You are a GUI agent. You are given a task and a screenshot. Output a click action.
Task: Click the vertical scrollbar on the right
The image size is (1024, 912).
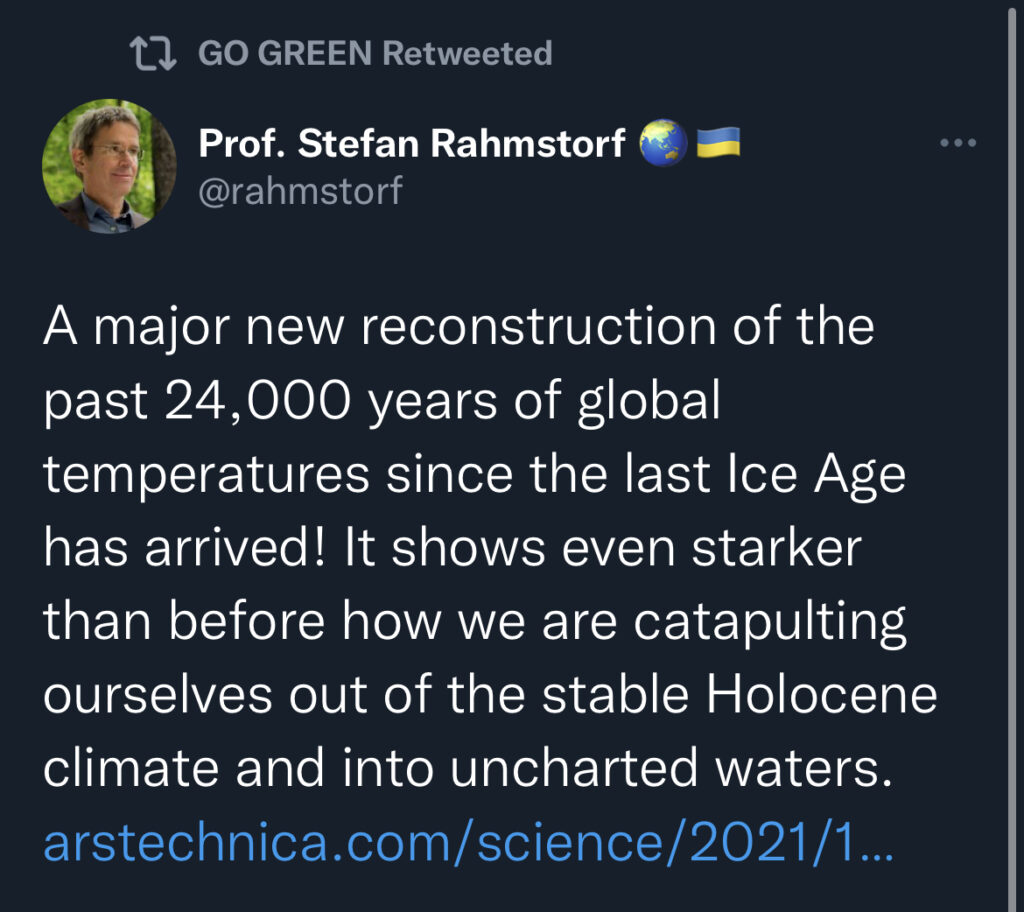pos(1013,456)
